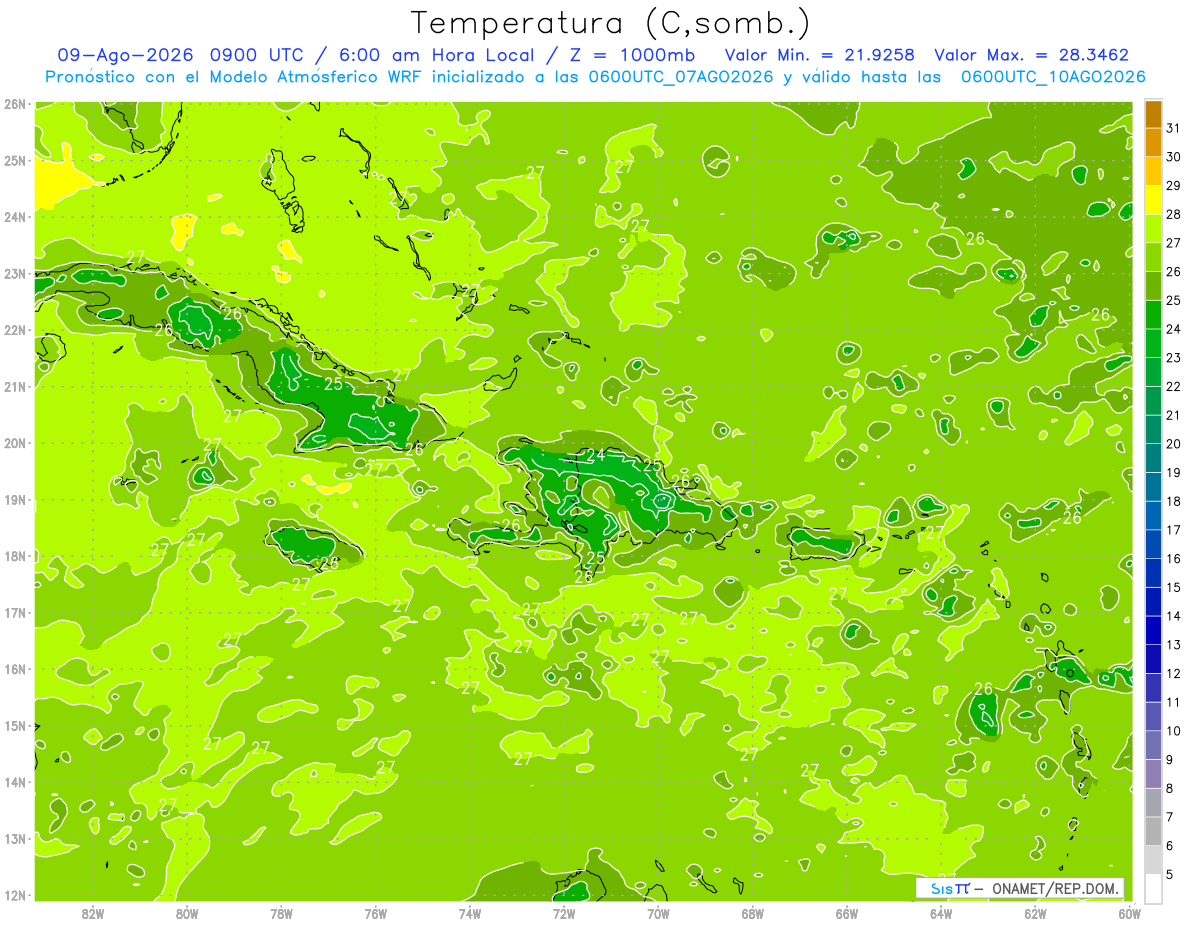Image resolution: width=1200 pixels, height=927 pixels.
Task: Click the latitude label "24N"
Action: pyautogui.click(x=15, y=217)
